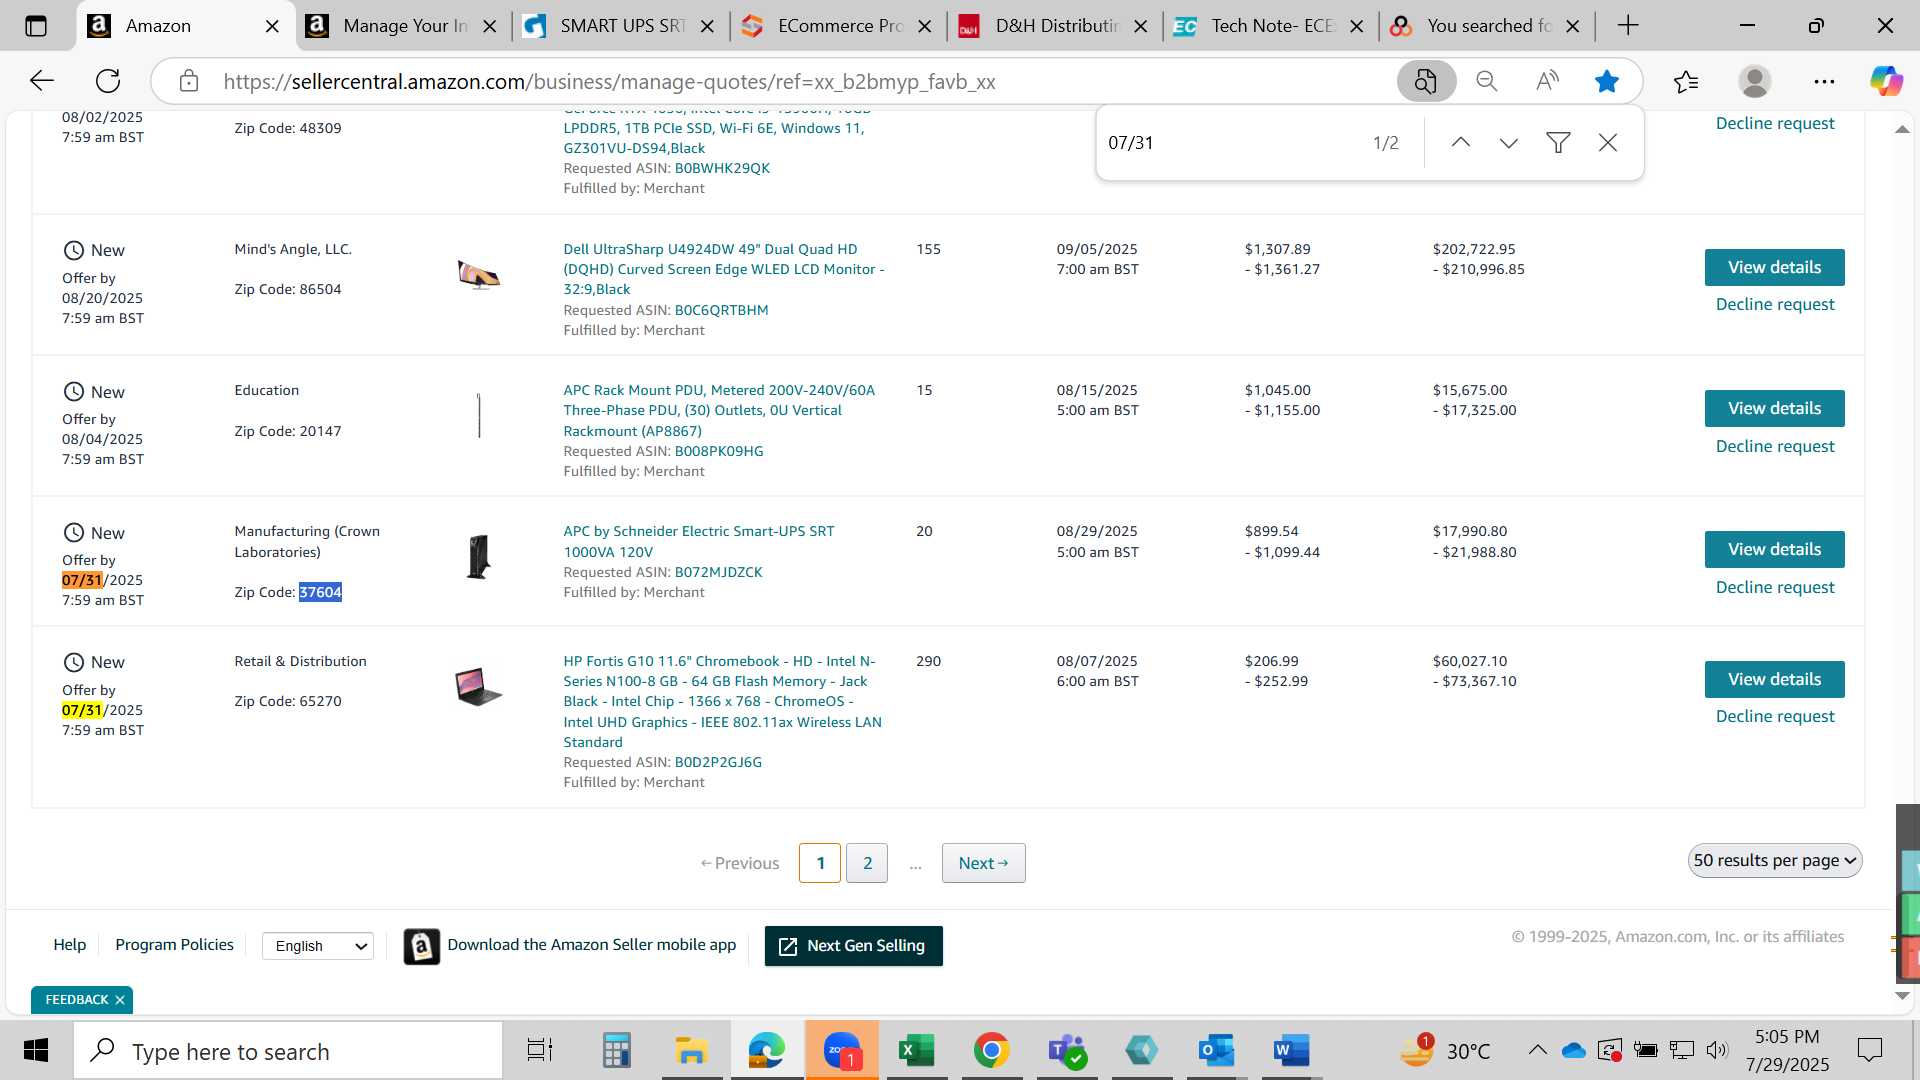Open the notifications center icon
The image size is (1920, 1080).
point(1869,1050)
